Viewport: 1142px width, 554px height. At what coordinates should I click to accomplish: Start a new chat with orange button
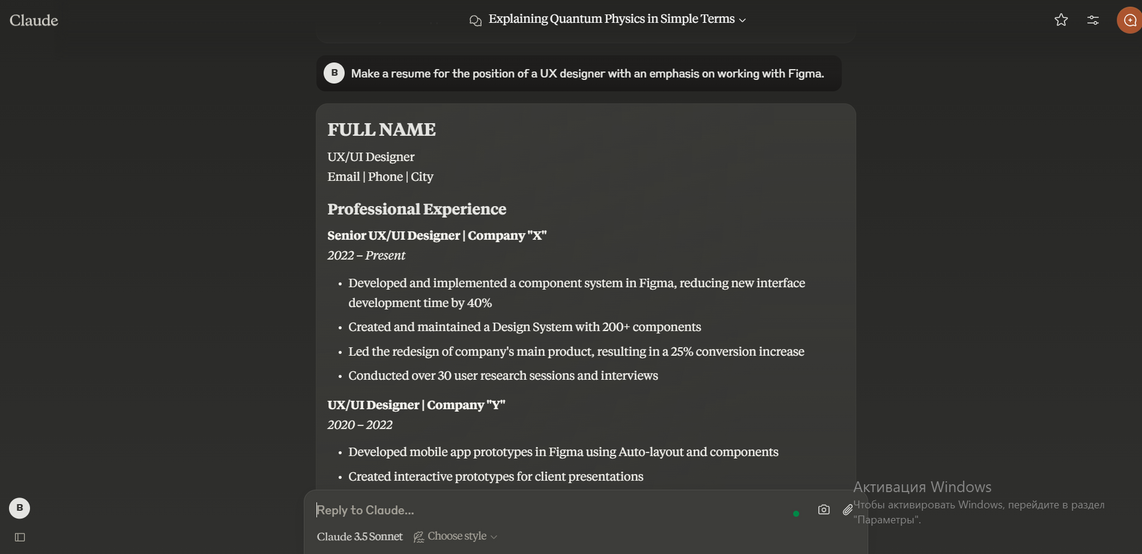pyautogui.click(x=1129, y=20)
